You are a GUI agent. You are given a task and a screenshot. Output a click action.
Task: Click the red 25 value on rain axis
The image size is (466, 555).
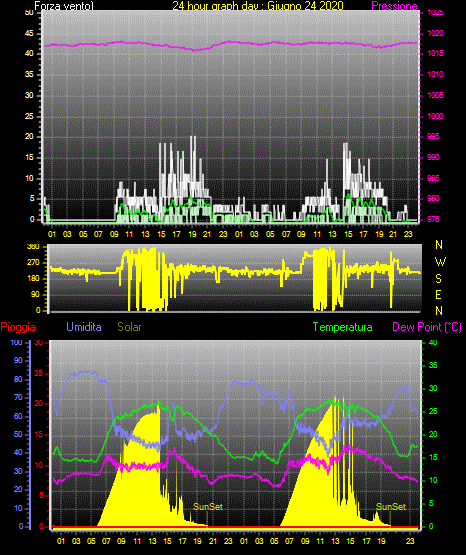[x=39, y=373]
